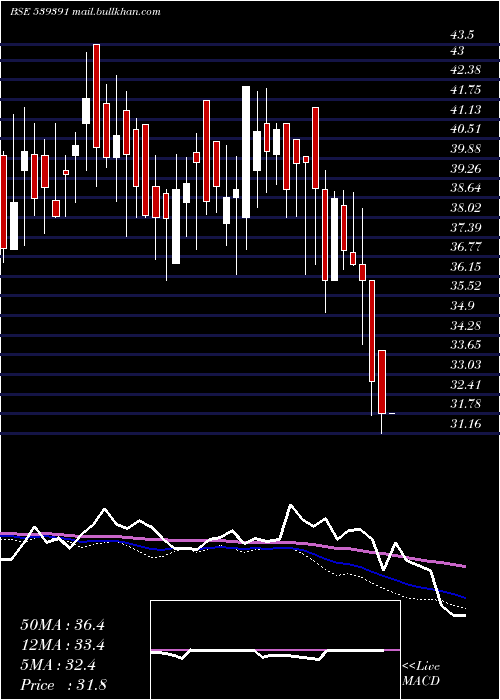Screen dimensions: 500x700
Task: Click the '<<Live MACD' label
Action: 421,673
